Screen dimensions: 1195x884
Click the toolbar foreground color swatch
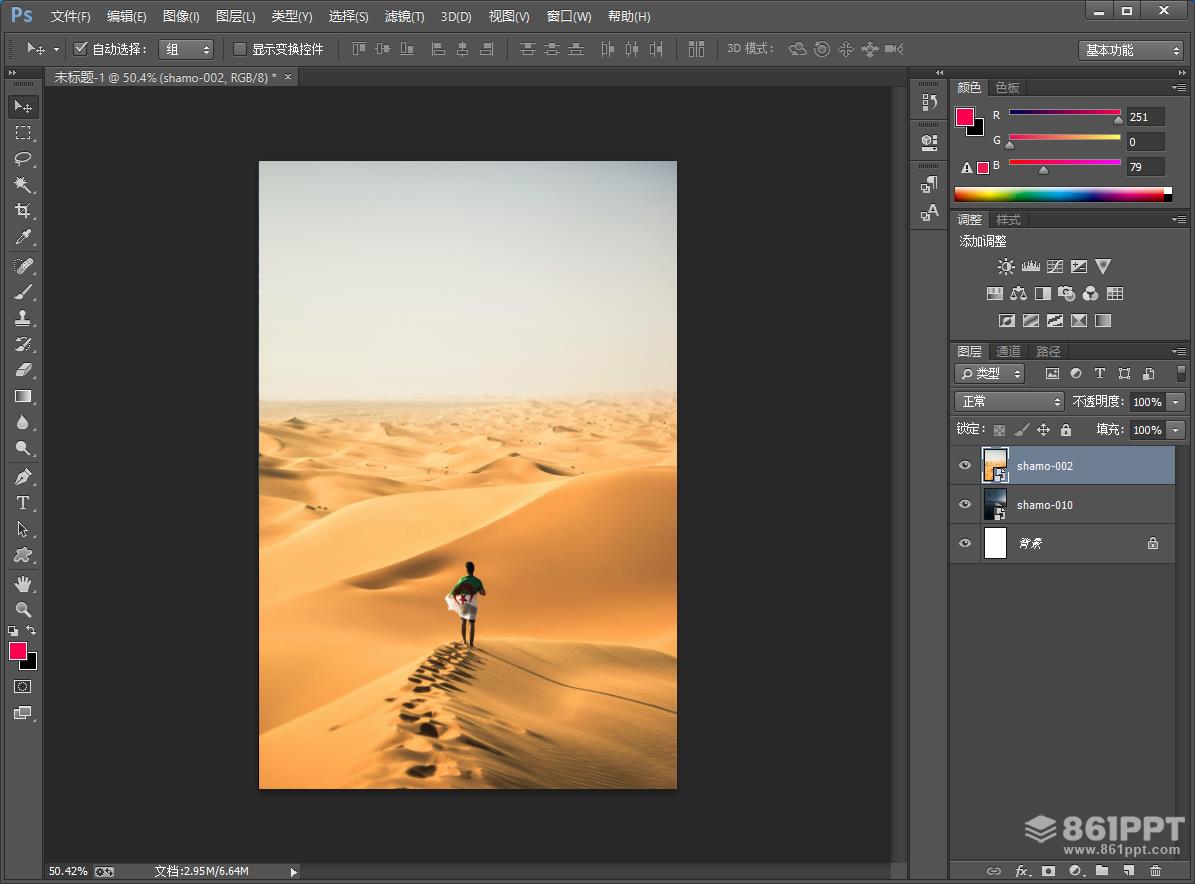point(18,652)
